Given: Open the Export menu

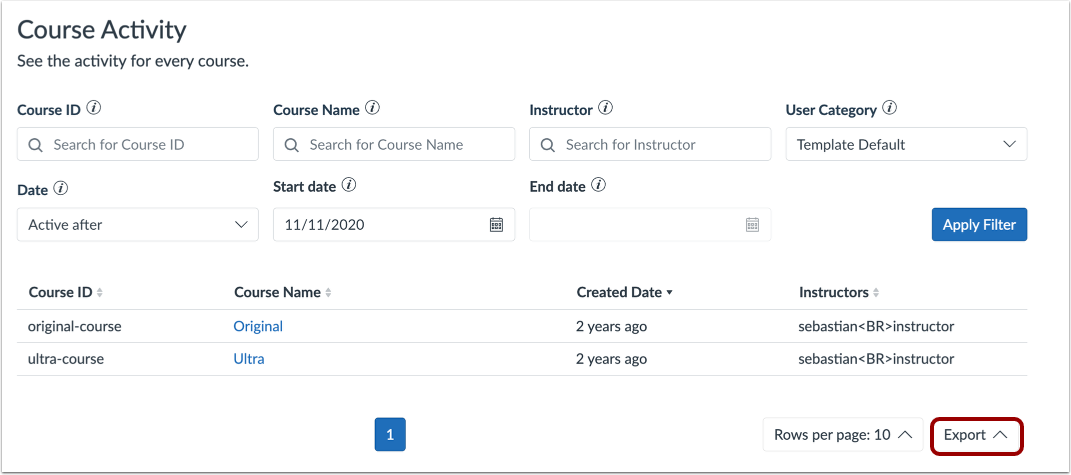Looking at the screenshot, I should coord(976,435).
